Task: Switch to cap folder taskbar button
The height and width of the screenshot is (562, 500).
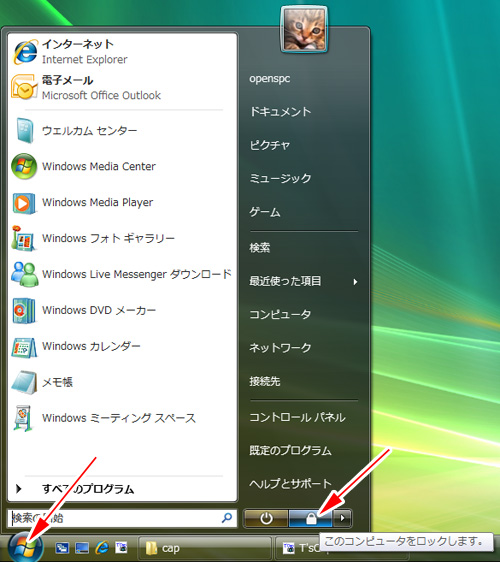Action: pyautogui.click(x=205, y=548)
